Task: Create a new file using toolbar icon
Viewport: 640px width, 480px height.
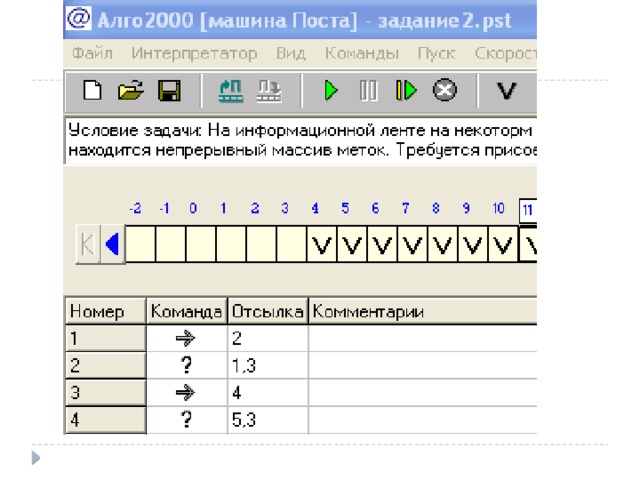Action: pyautogui.click(x=92, y=92)
